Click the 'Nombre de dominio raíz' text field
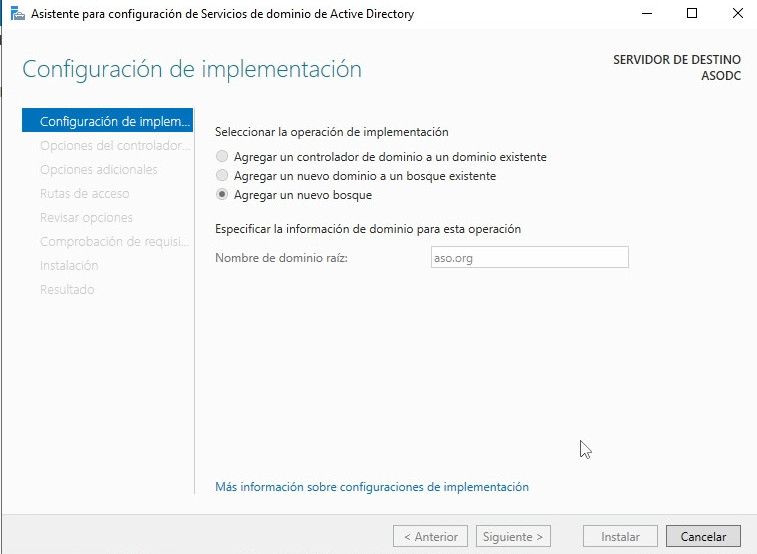Screen dimensions: 757x554 click(x=528, y=258)
